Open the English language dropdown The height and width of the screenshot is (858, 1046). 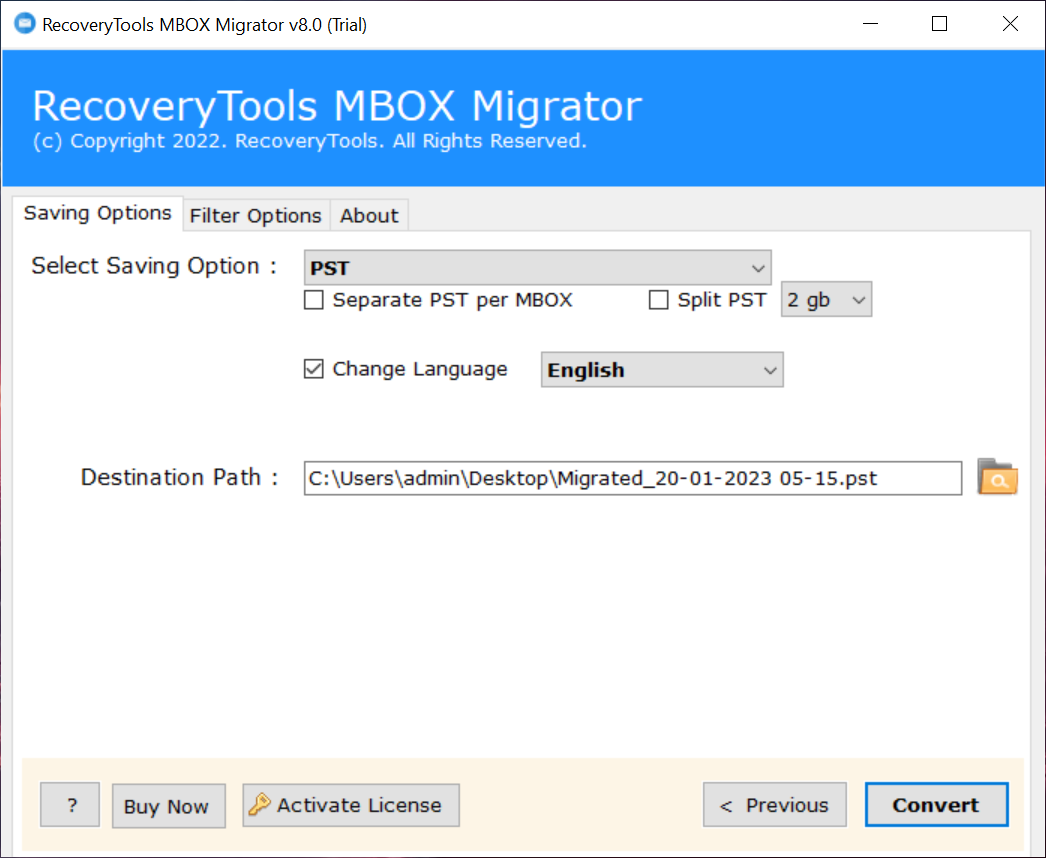tap(662, 370)
